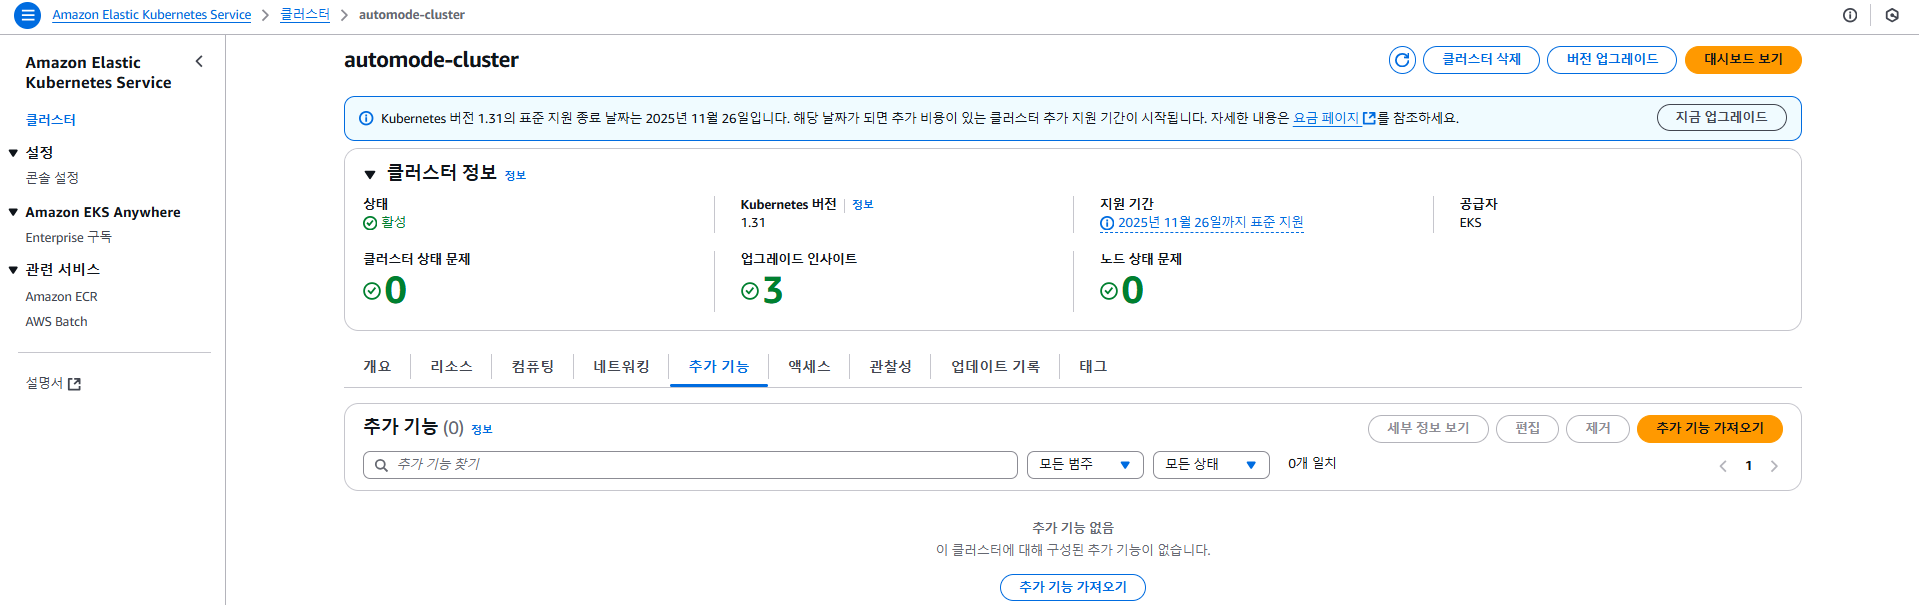This screenshot has width=1919, height=605.
Task: Click the 업그레이드 인사이트 count 3
Action: point(773,291)
